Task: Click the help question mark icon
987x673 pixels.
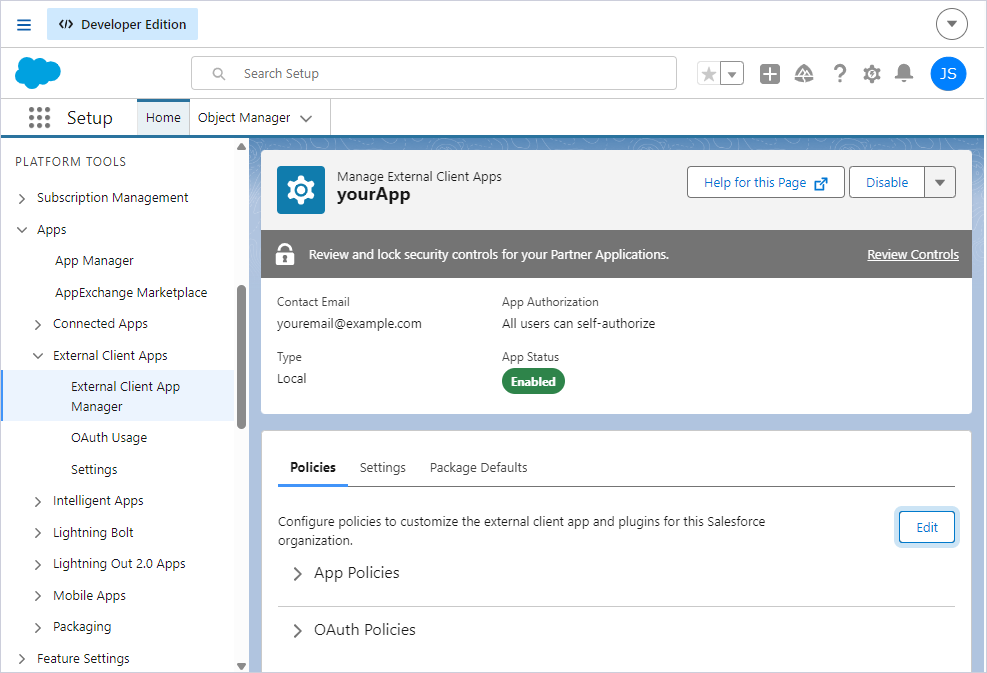Action: 839,74
